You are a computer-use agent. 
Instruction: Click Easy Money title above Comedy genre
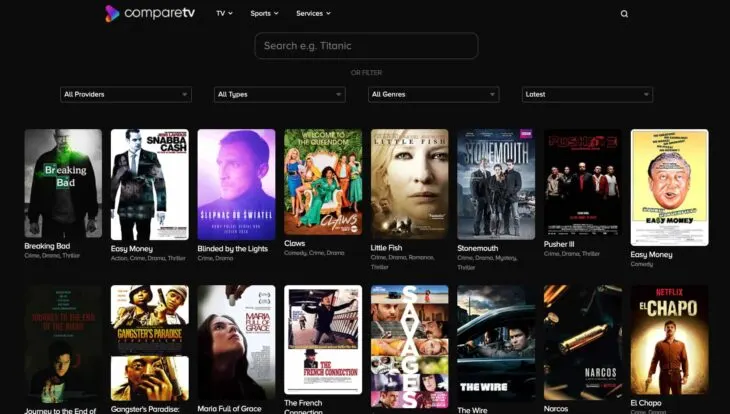pyautogui.click(x=651, y=254)
